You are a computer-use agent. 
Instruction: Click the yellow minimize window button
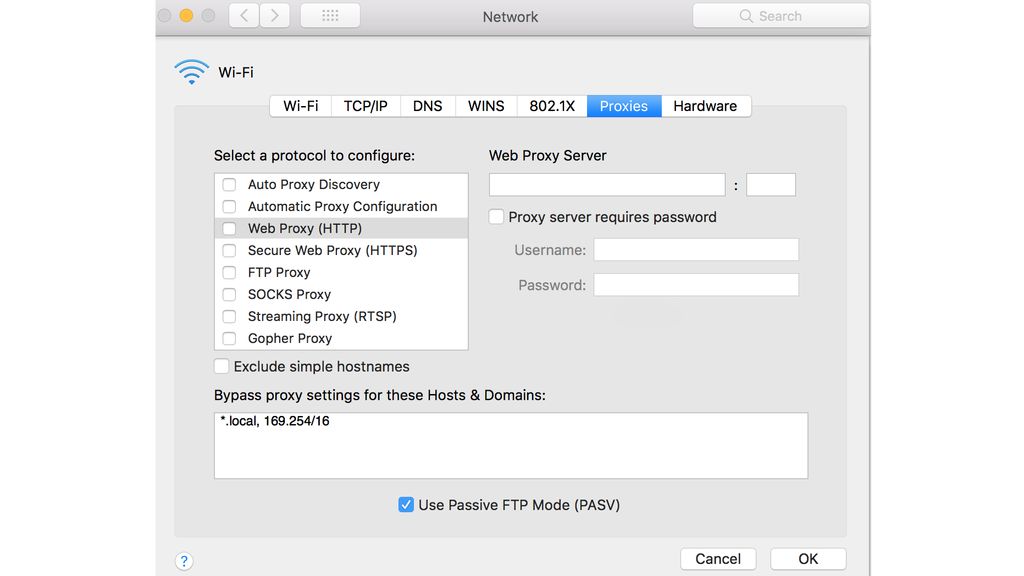tap(186, 16)
